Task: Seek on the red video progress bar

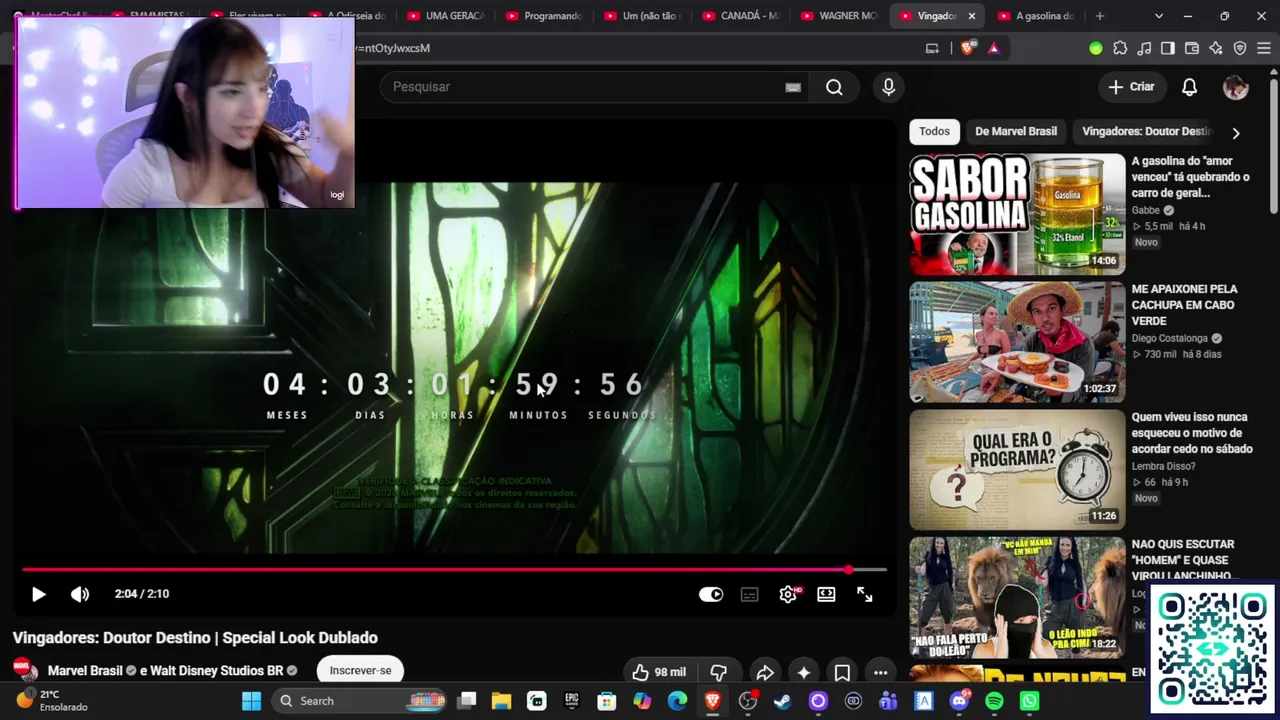Action: pyautogui.click(x=454, y=570)
